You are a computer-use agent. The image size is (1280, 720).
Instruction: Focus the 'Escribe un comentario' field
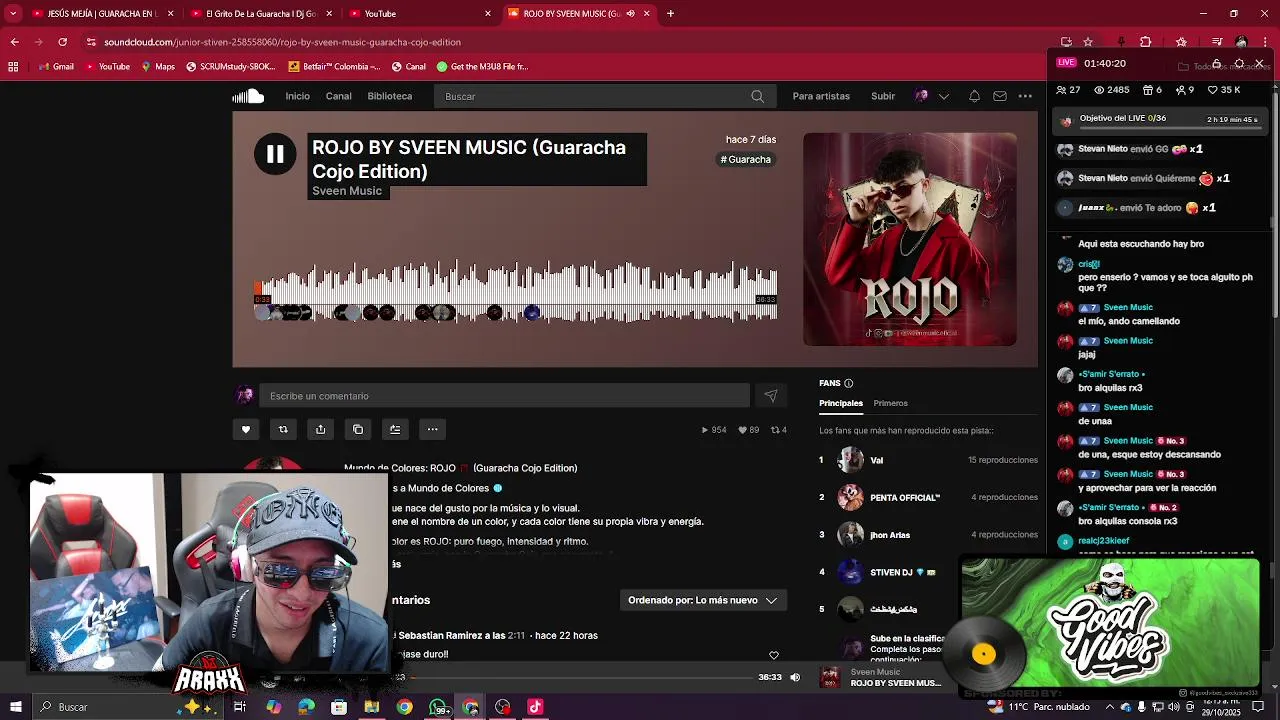coord(504,396)
